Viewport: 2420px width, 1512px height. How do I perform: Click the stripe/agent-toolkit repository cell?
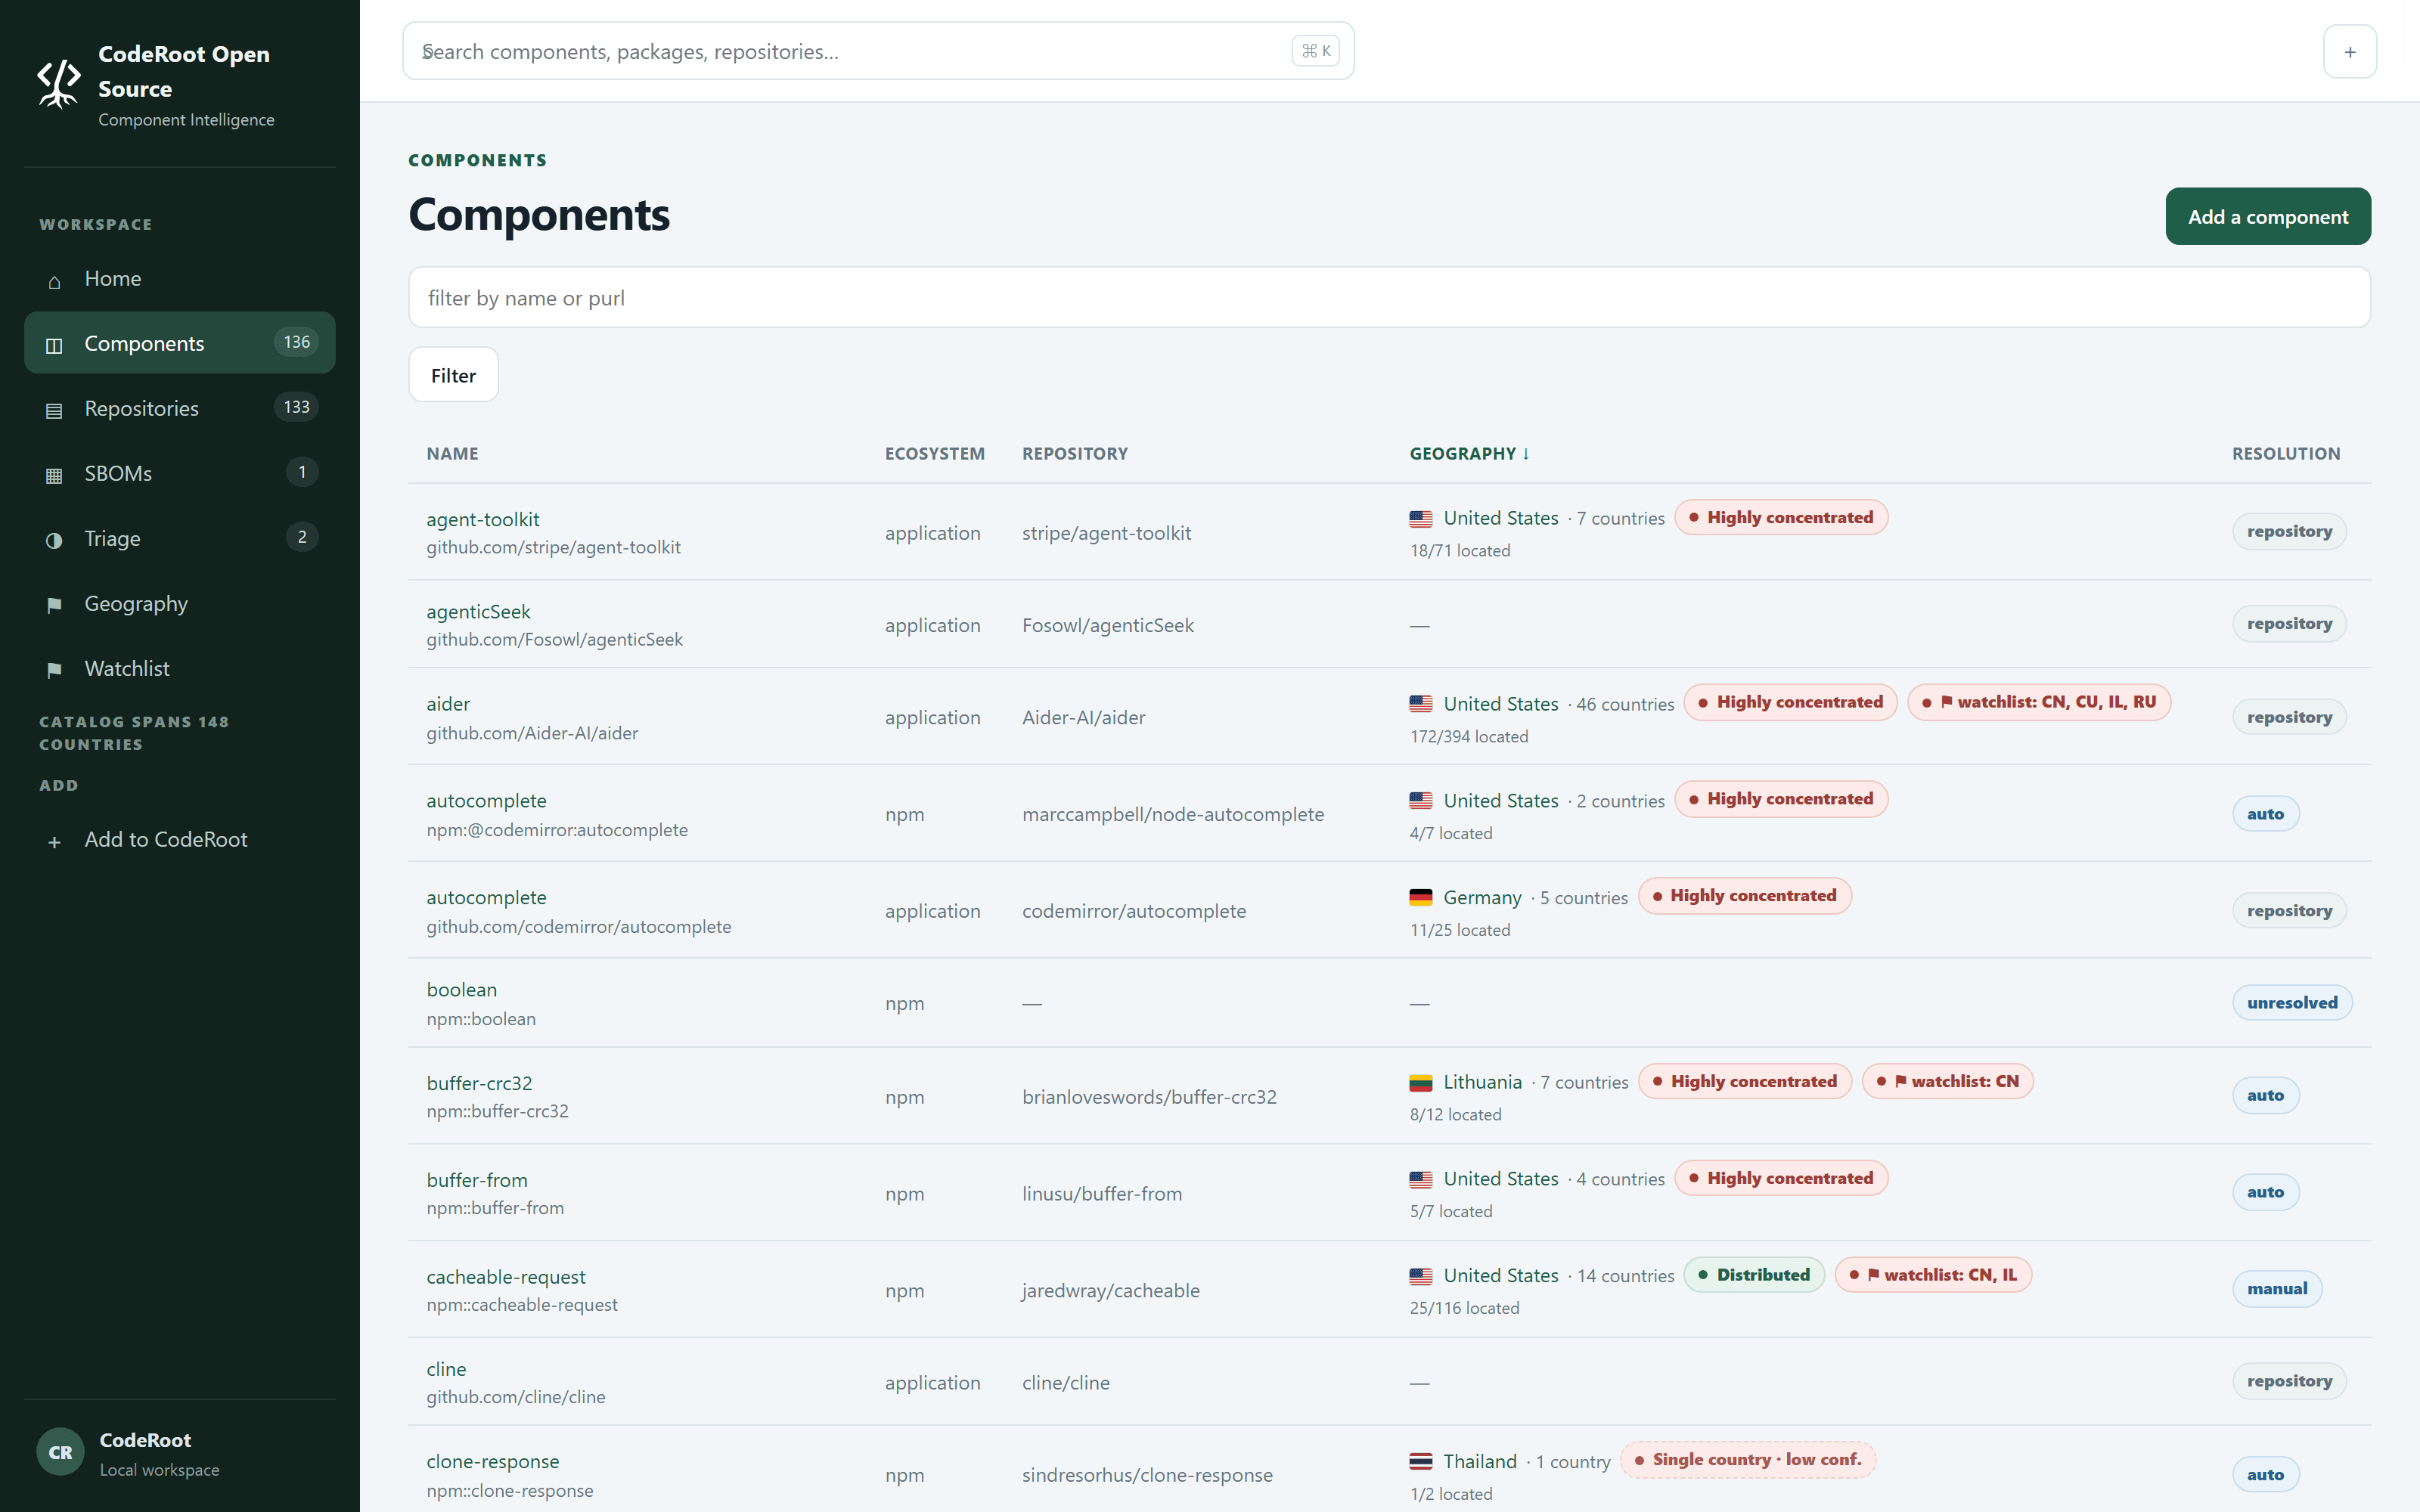1106,533
